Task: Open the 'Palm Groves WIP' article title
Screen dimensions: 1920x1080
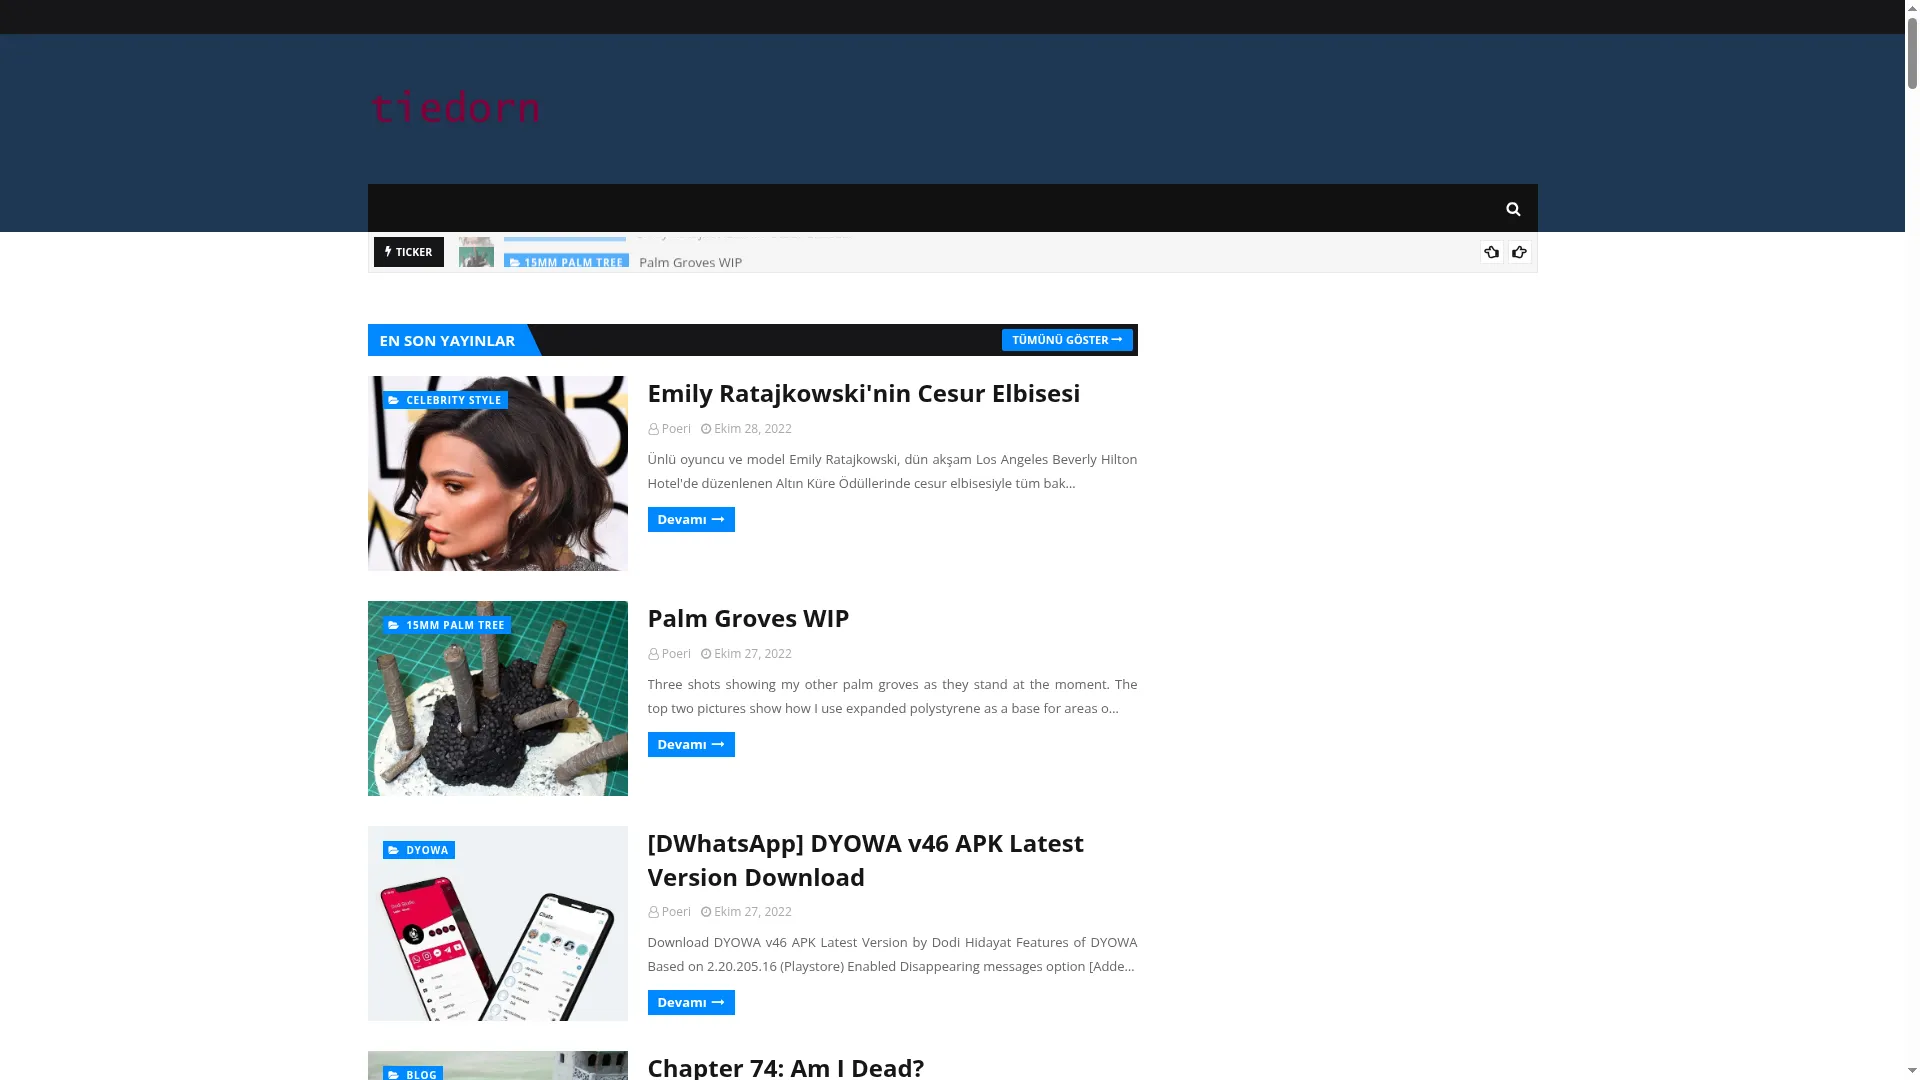Action: (x=748, y=618)
